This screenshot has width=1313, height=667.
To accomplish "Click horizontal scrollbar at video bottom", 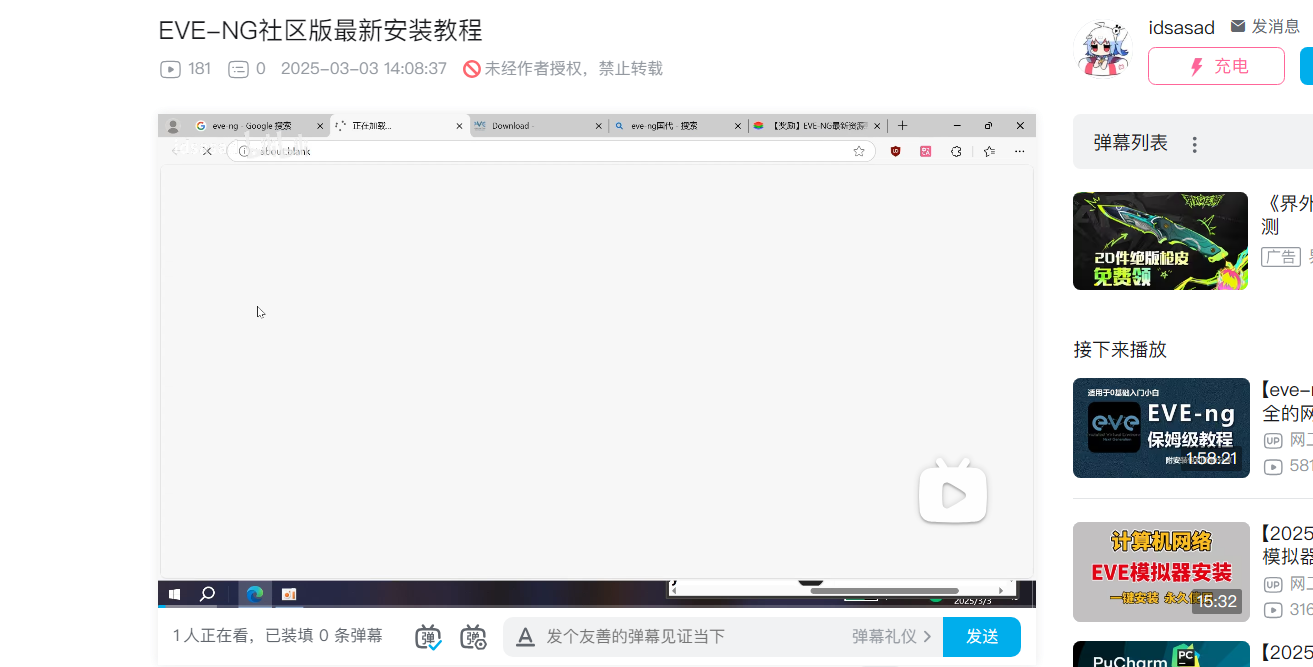I will point(884,591).
